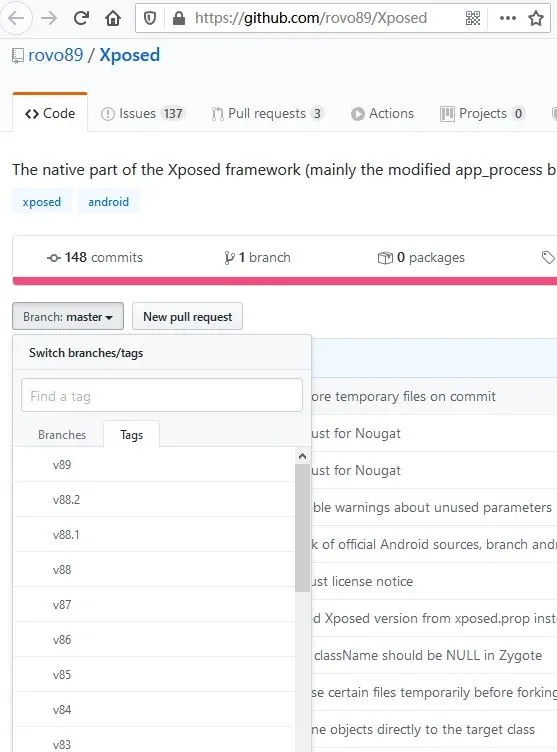View 1 branch list
The image size is (557, 752).
pos(257,258)
